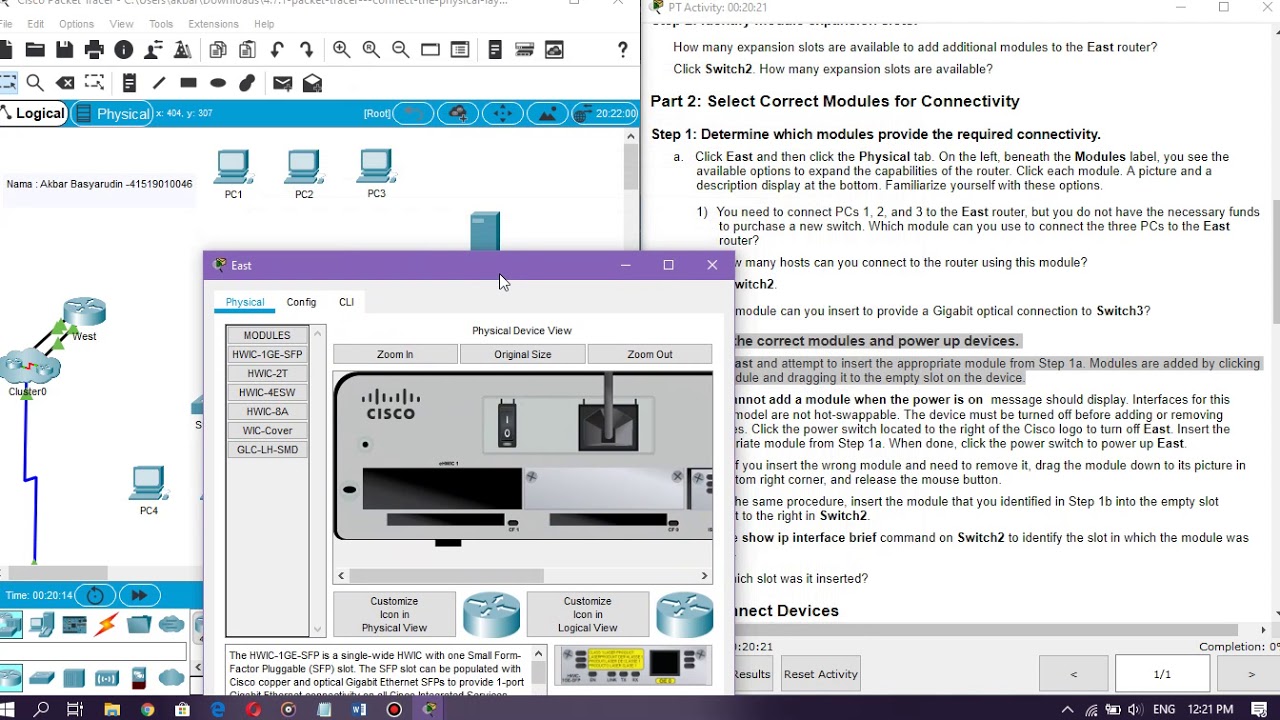Screen dimensions: 1280x720
Task: Click Customize Icon in Physical View
Action: (x=394, y=614)
